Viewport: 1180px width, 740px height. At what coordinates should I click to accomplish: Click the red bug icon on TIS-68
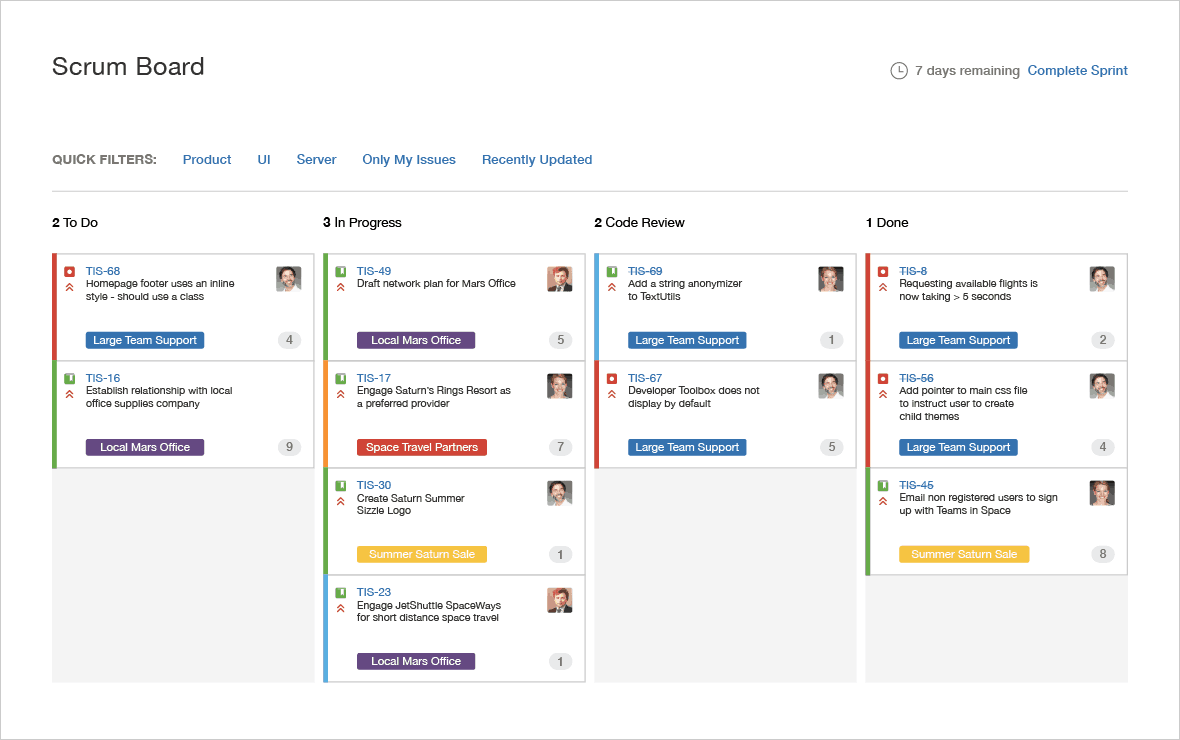(70, 272)
